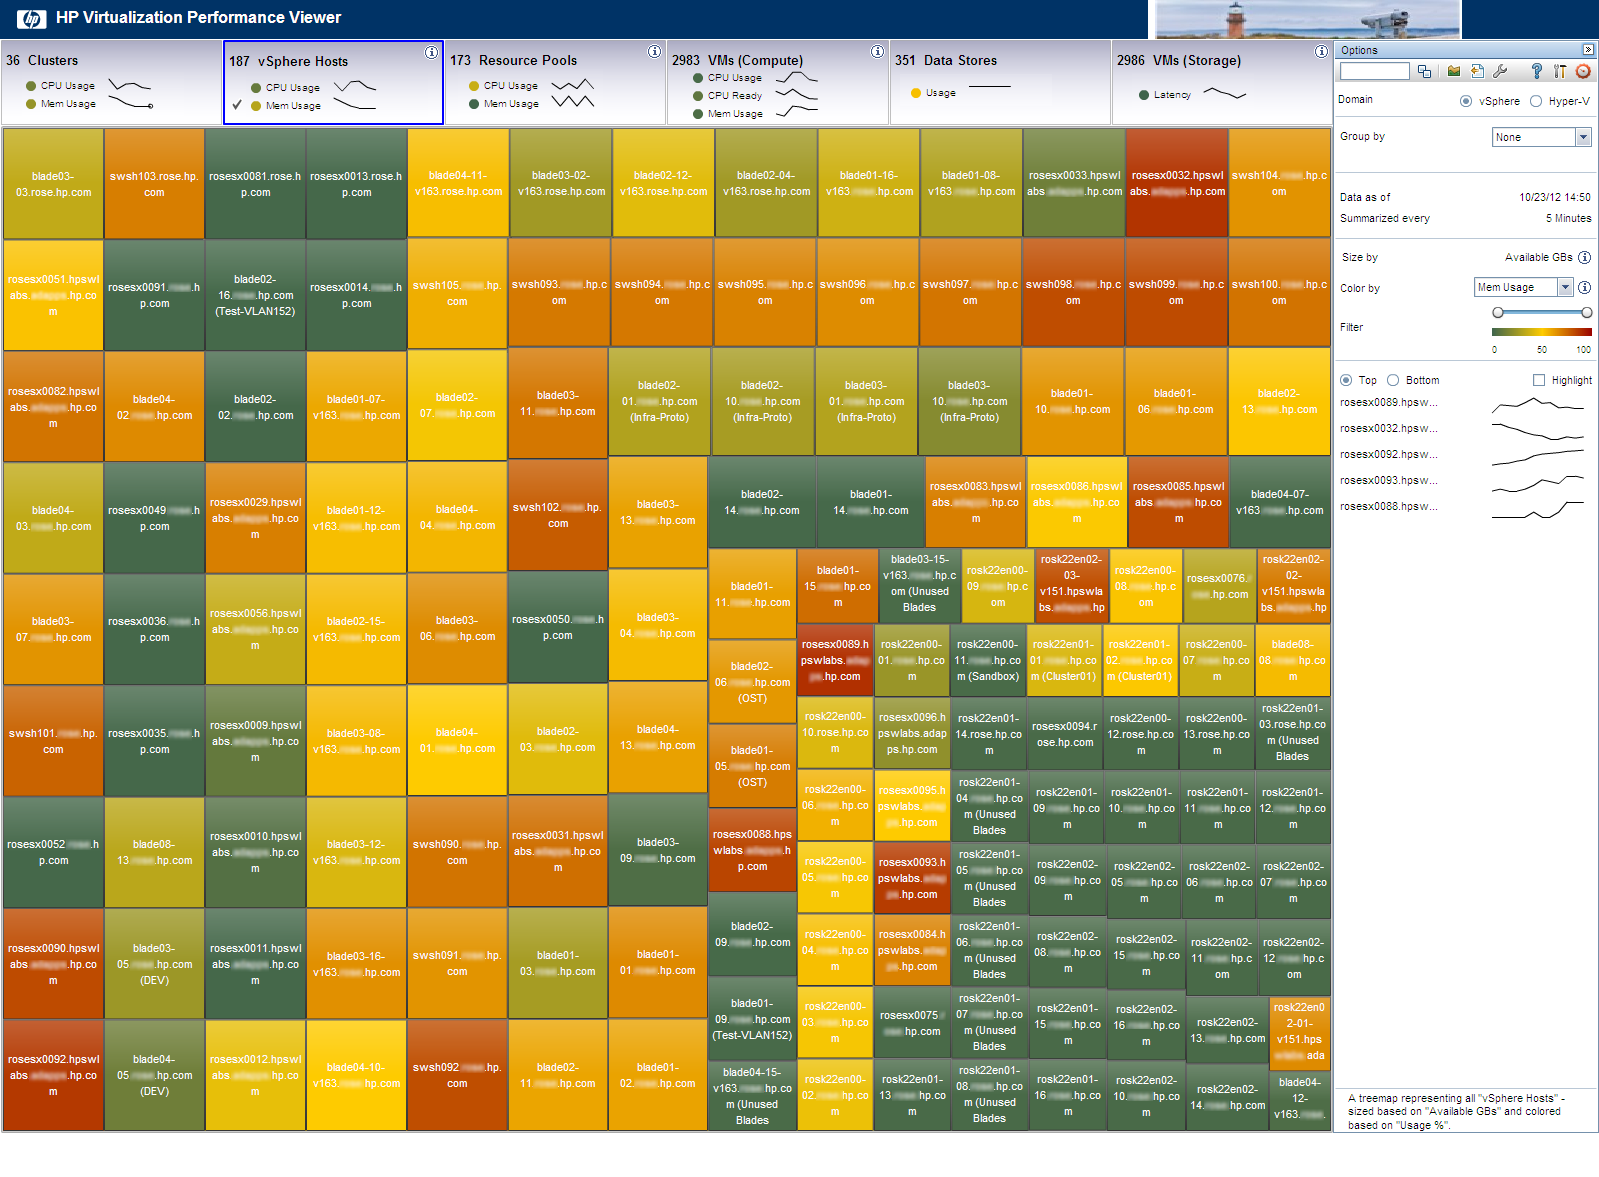The width and height of the screenshot is (1599, 1177).
Task: Click the hammer and wrench tools icon
Action: click(1560, 71)
